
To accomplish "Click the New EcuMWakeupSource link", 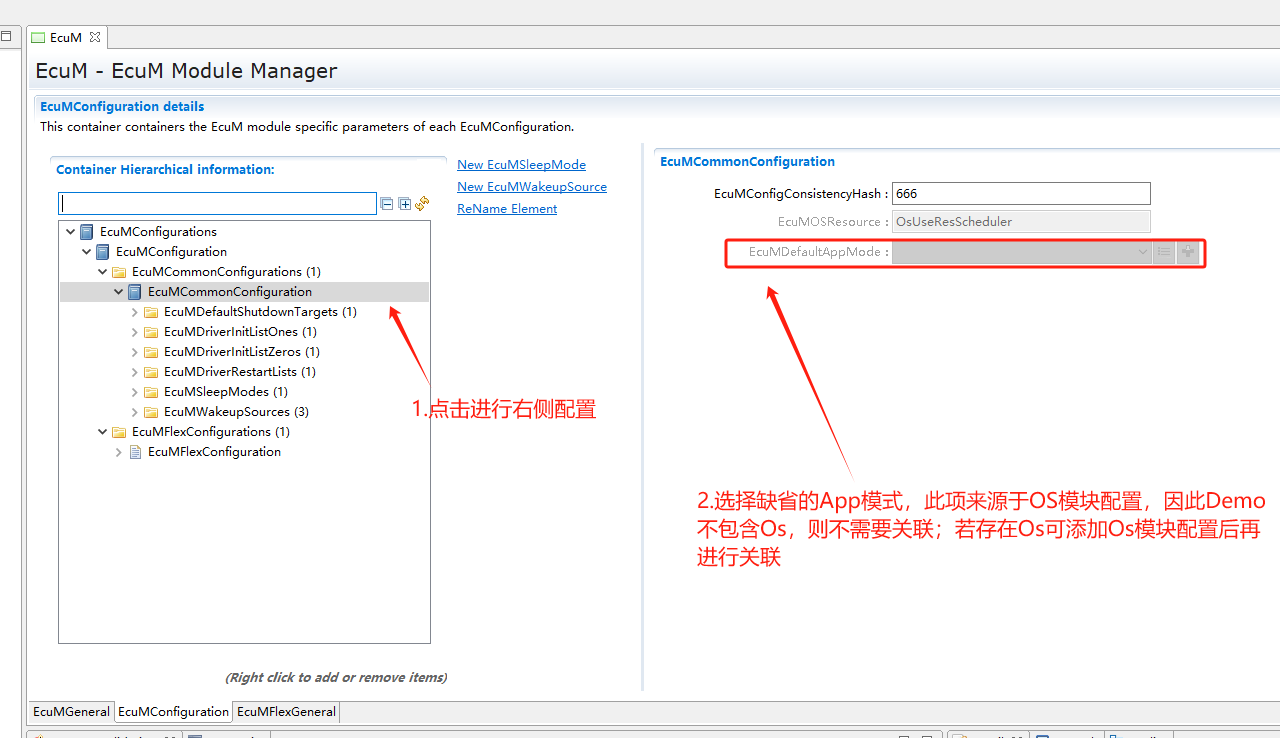I will coord(531,187).
